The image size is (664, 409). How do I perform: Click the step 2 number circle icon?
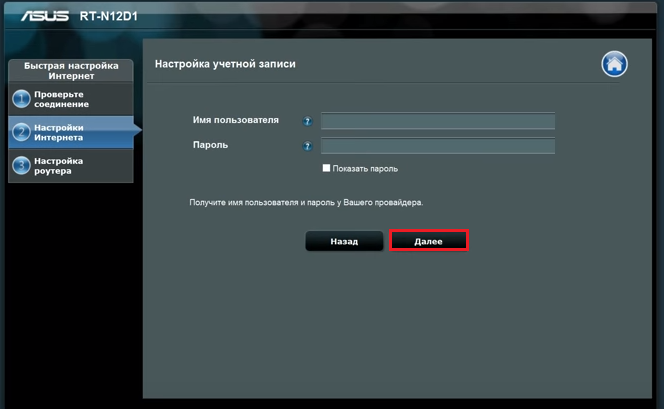tap(21, 132)
